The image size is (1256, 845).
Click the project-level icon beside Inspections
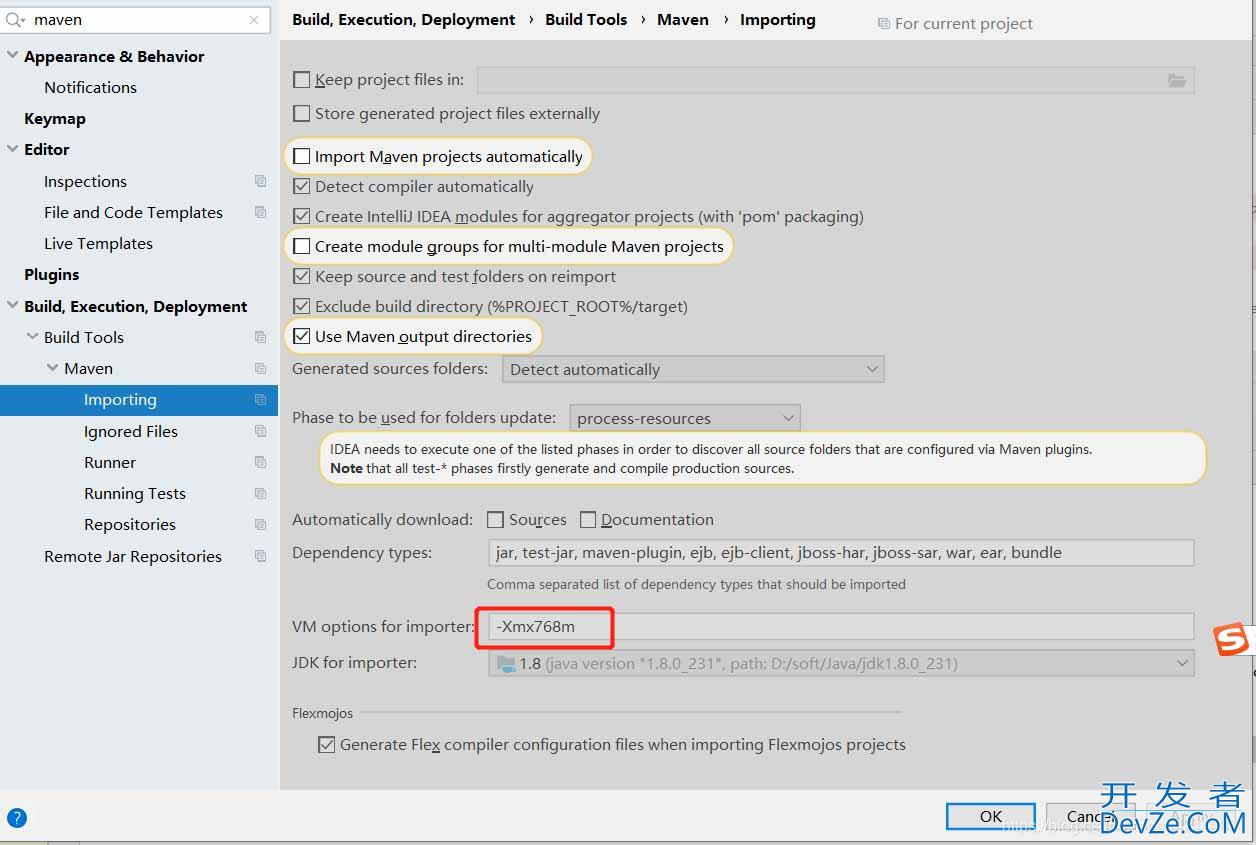260,181
